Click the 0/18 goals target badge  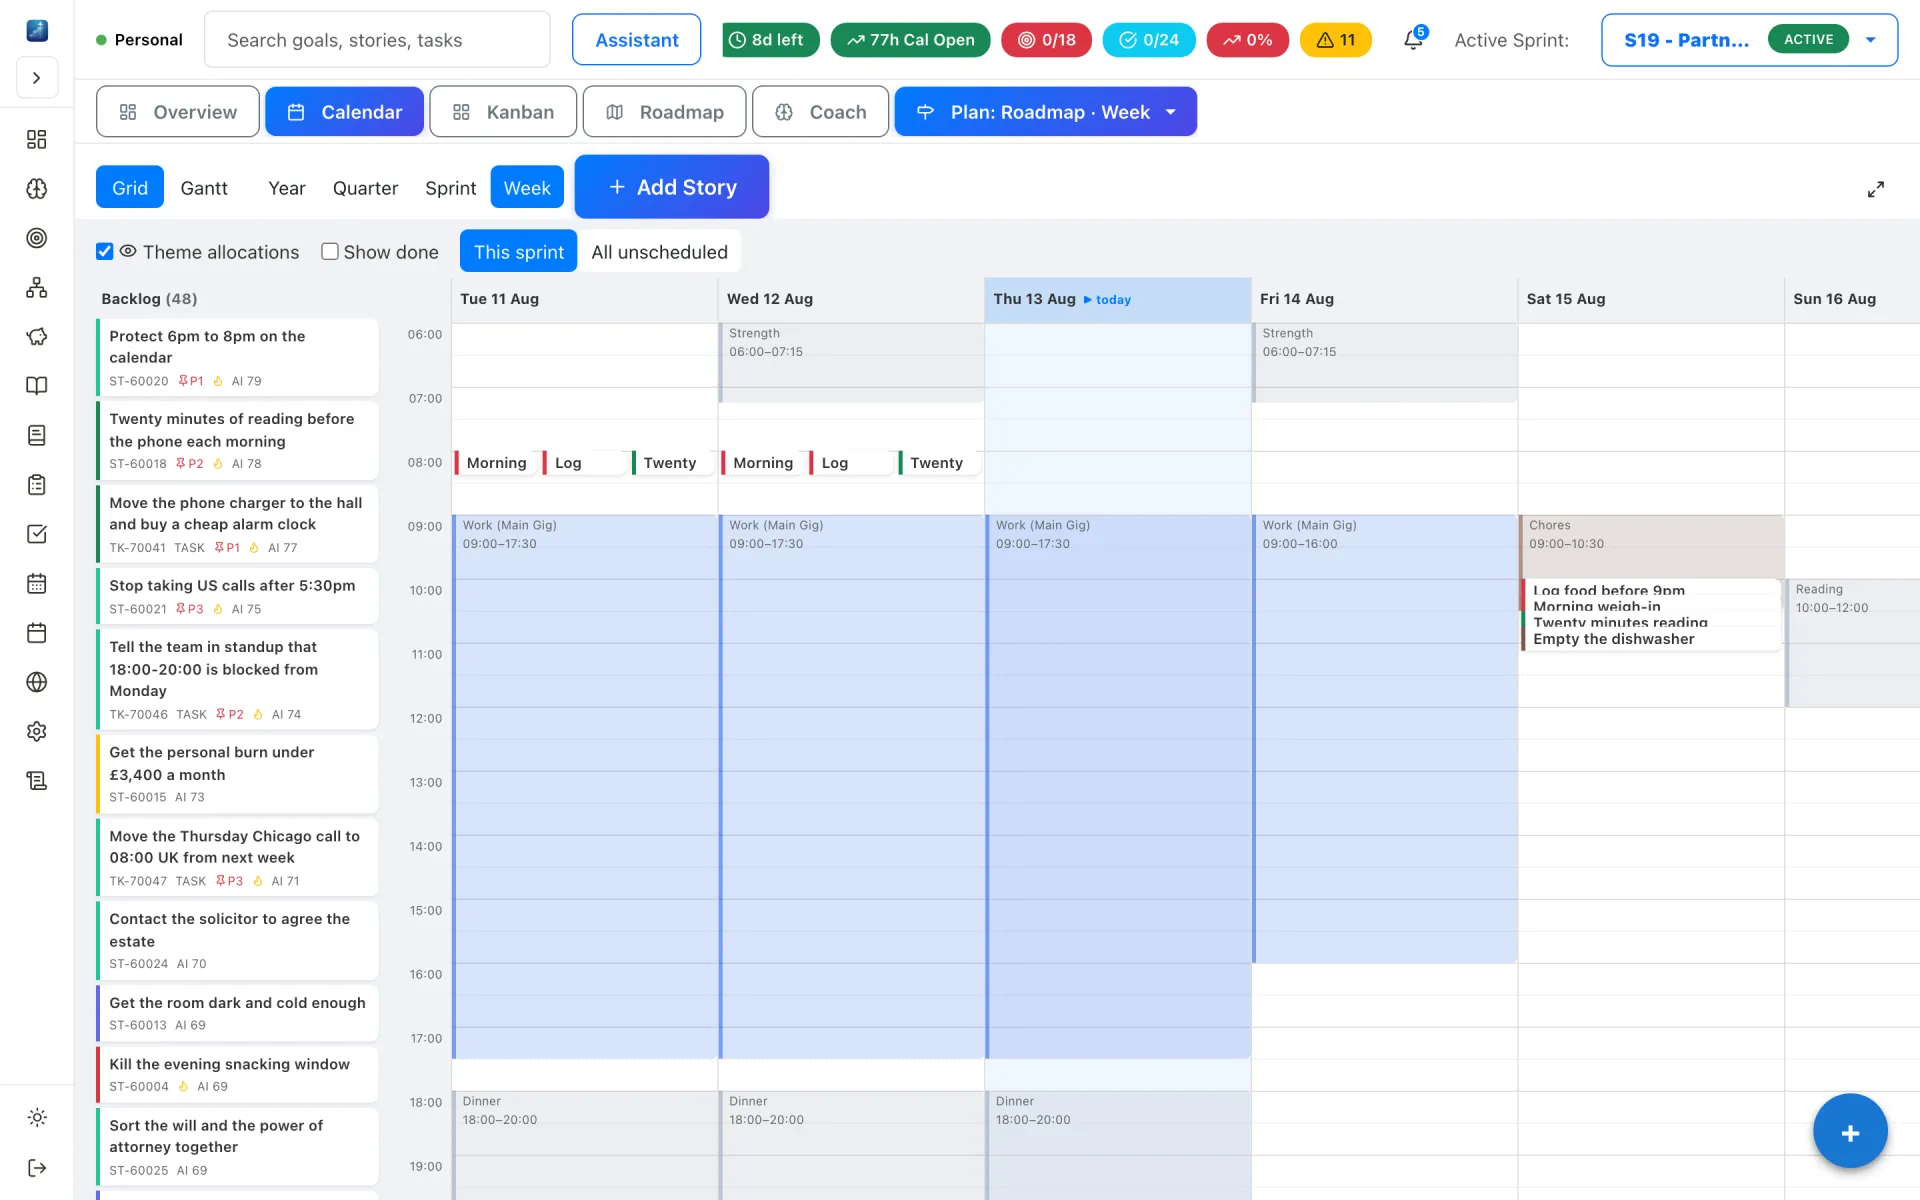pos(1046,40)
